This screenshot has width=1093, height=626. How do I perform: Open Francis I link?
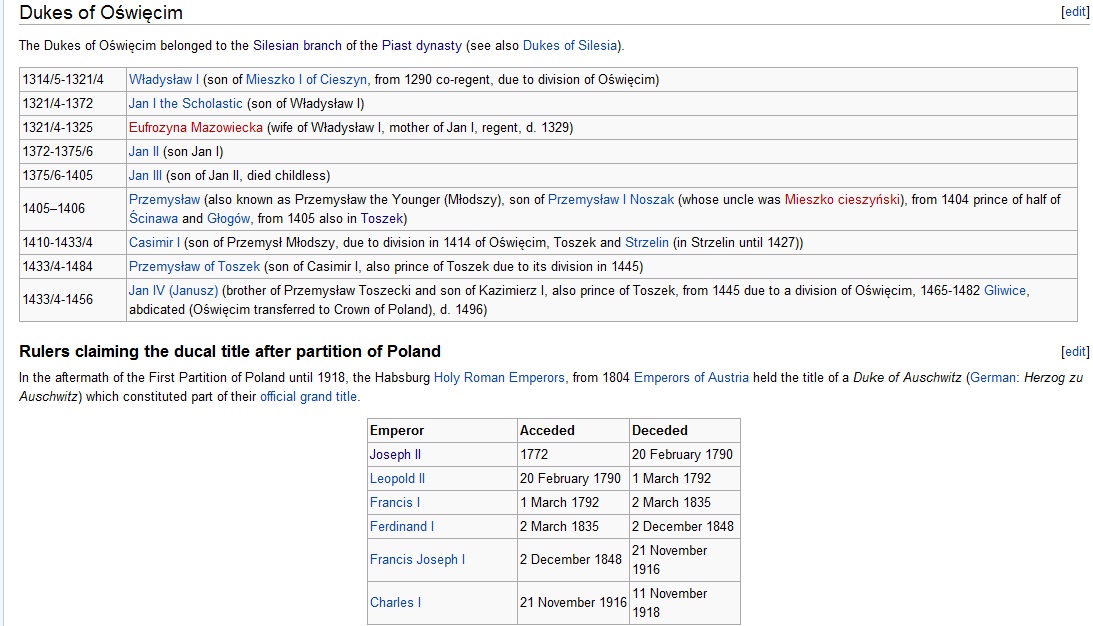click(395, 502)
